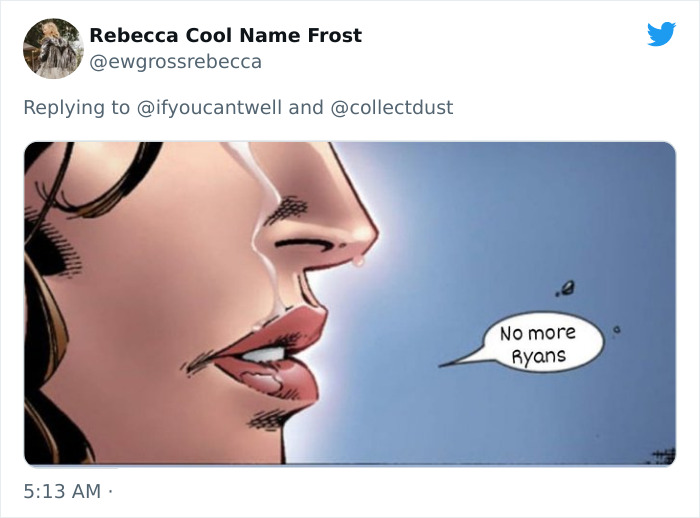This screenshot has width=700, height=518.
Task: Click the Twitter bird logo
Action: click(661, 35)
